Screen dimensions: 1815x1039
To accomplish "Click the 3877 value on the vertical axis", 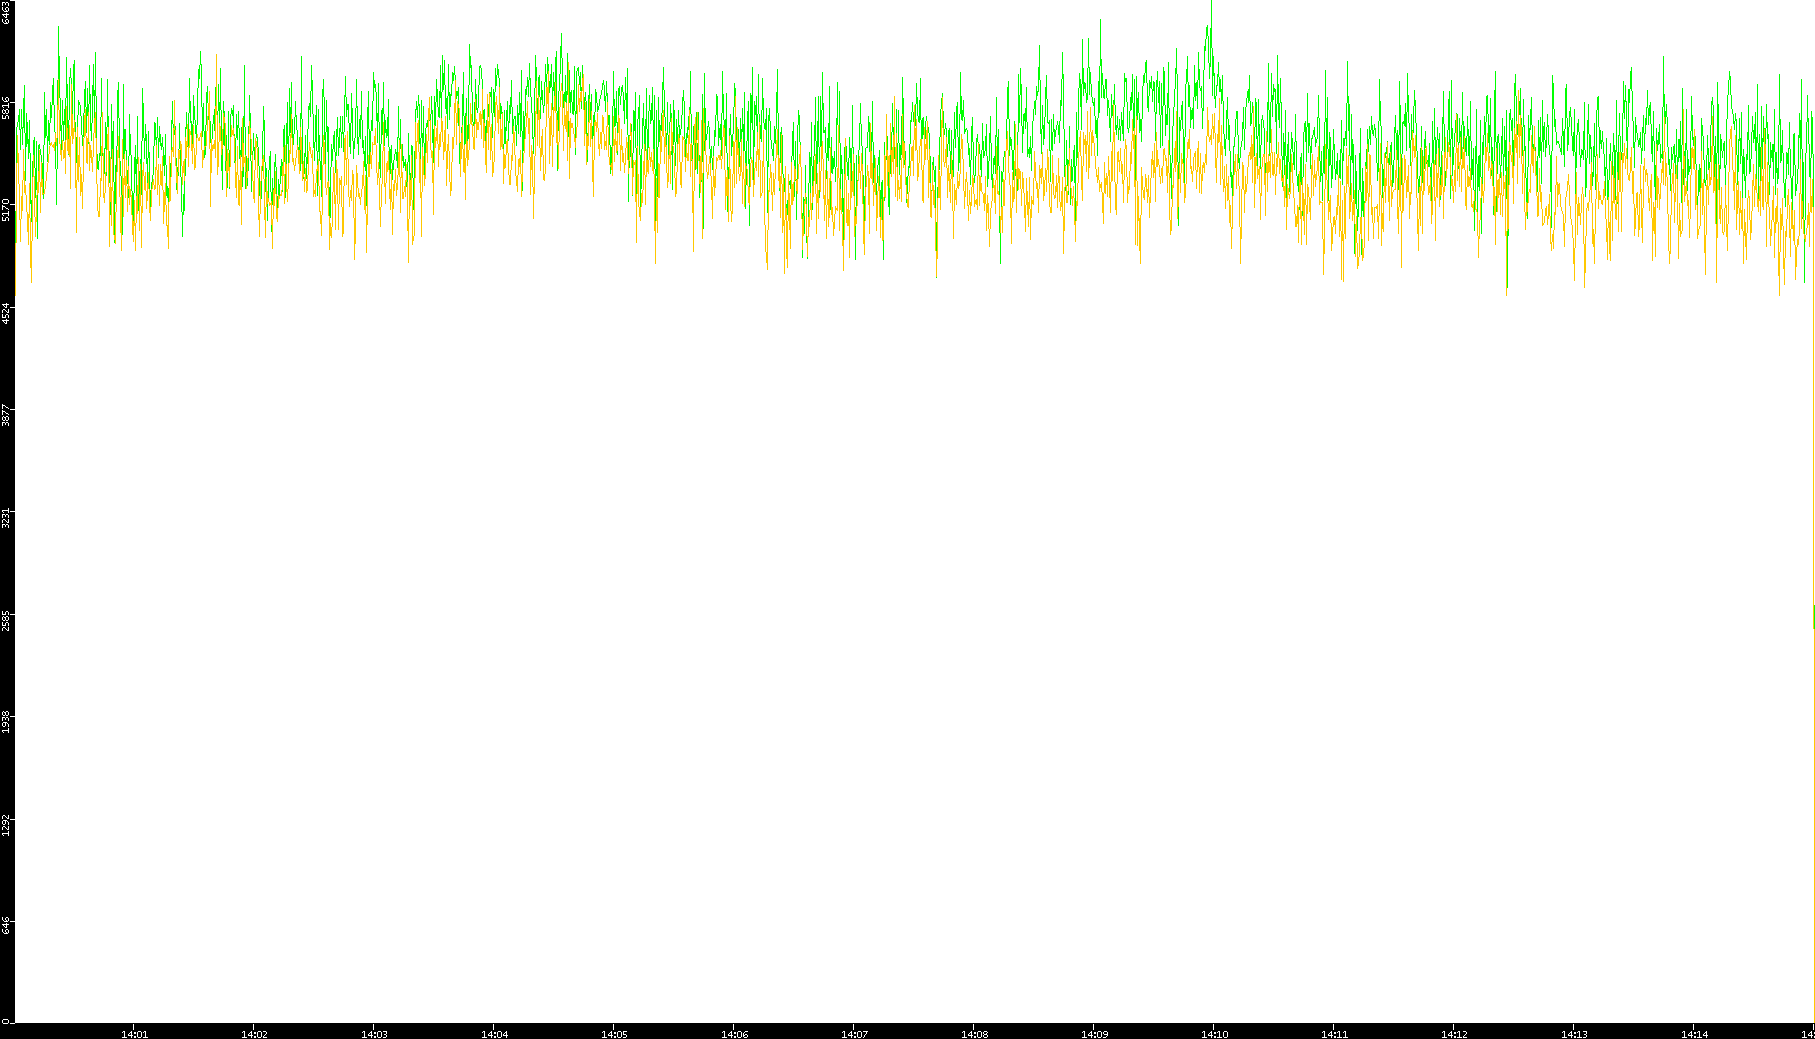I will 7,415.
